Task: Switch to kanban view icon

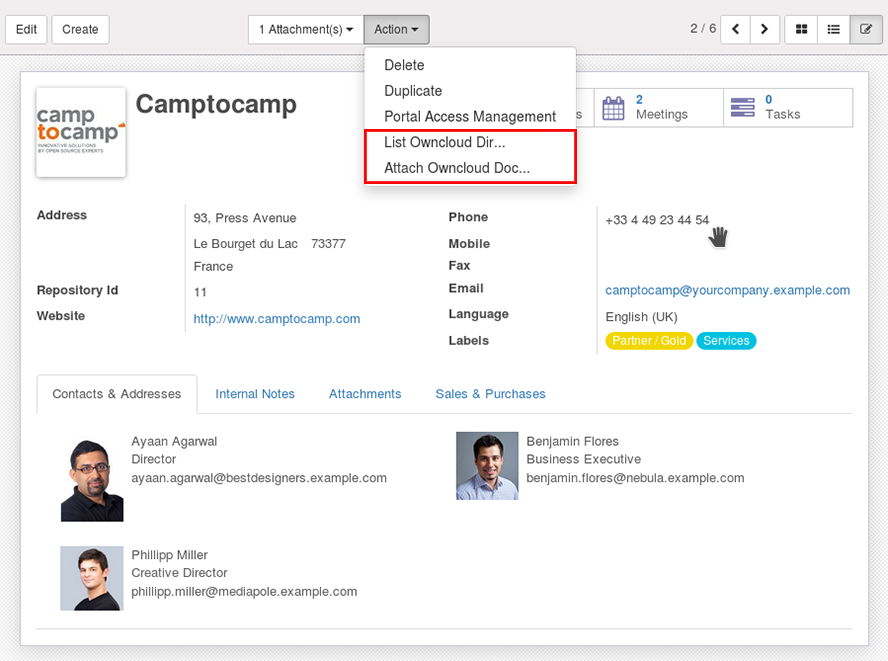Action: coord(801,29)
